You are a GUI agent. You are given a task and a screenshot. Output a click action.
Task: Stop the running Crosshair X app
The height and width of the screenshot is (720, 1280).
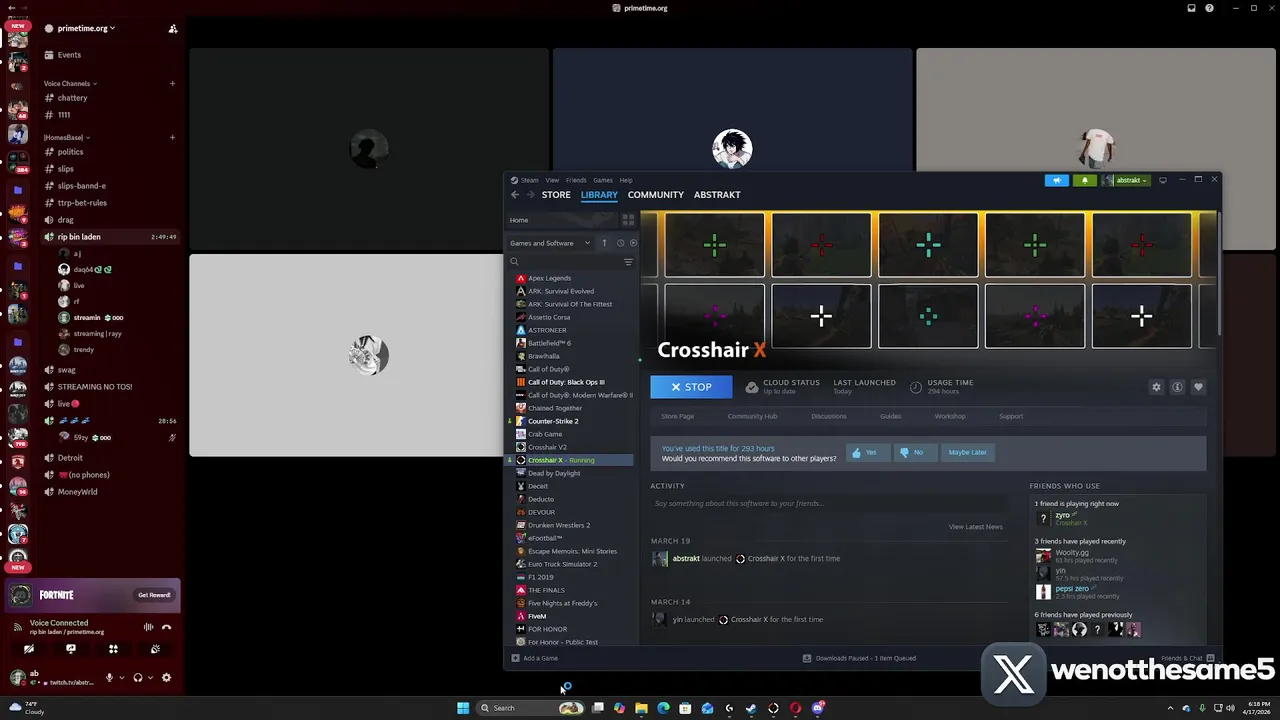(x=691, y=387)
